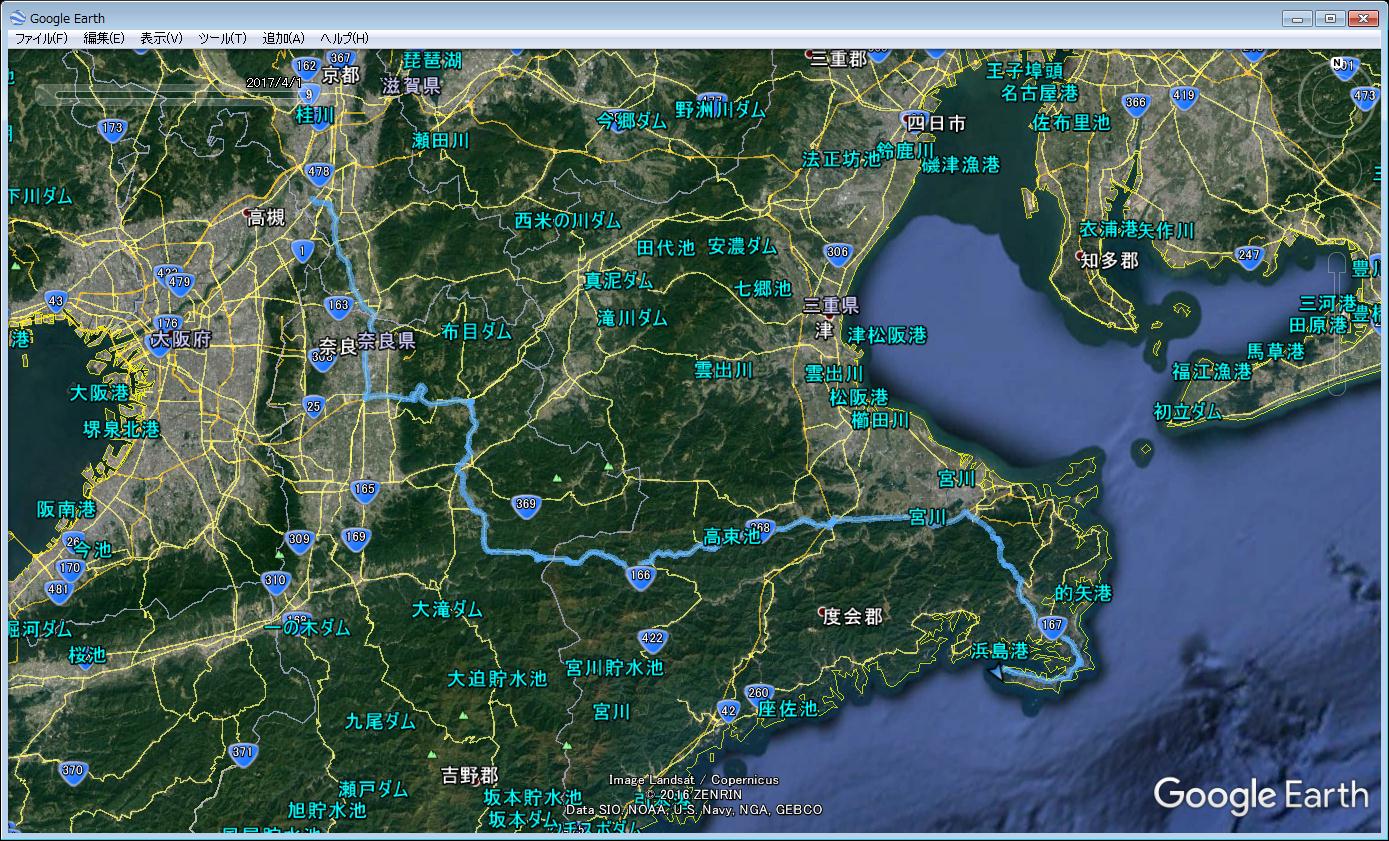Expand the ツール(T) menu

pyautogui.click(x=222, y=38)
